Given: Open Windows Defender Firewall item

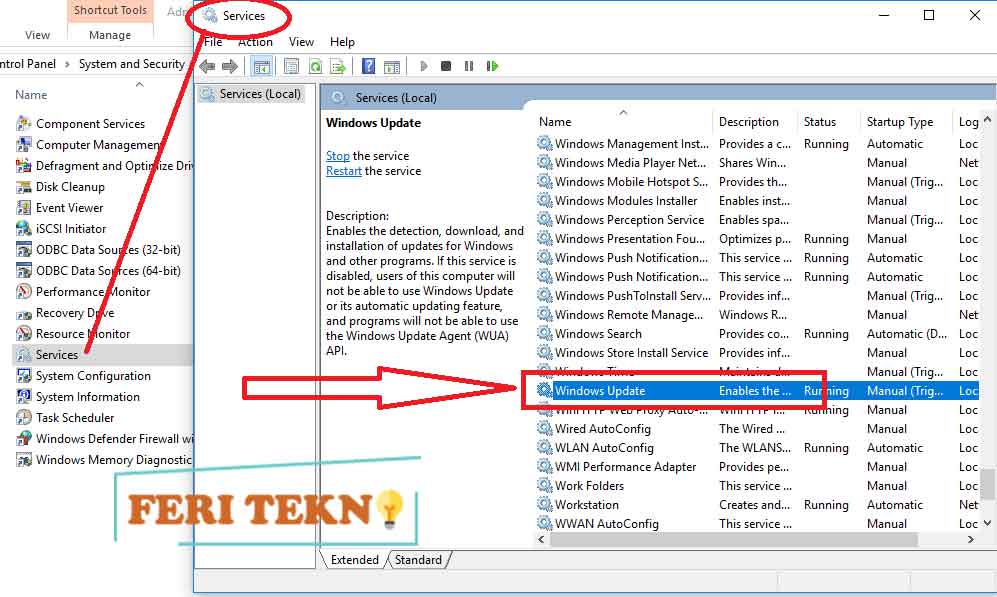Looking at the screenshot, I should pyautogui.click(x=104, y=439).
